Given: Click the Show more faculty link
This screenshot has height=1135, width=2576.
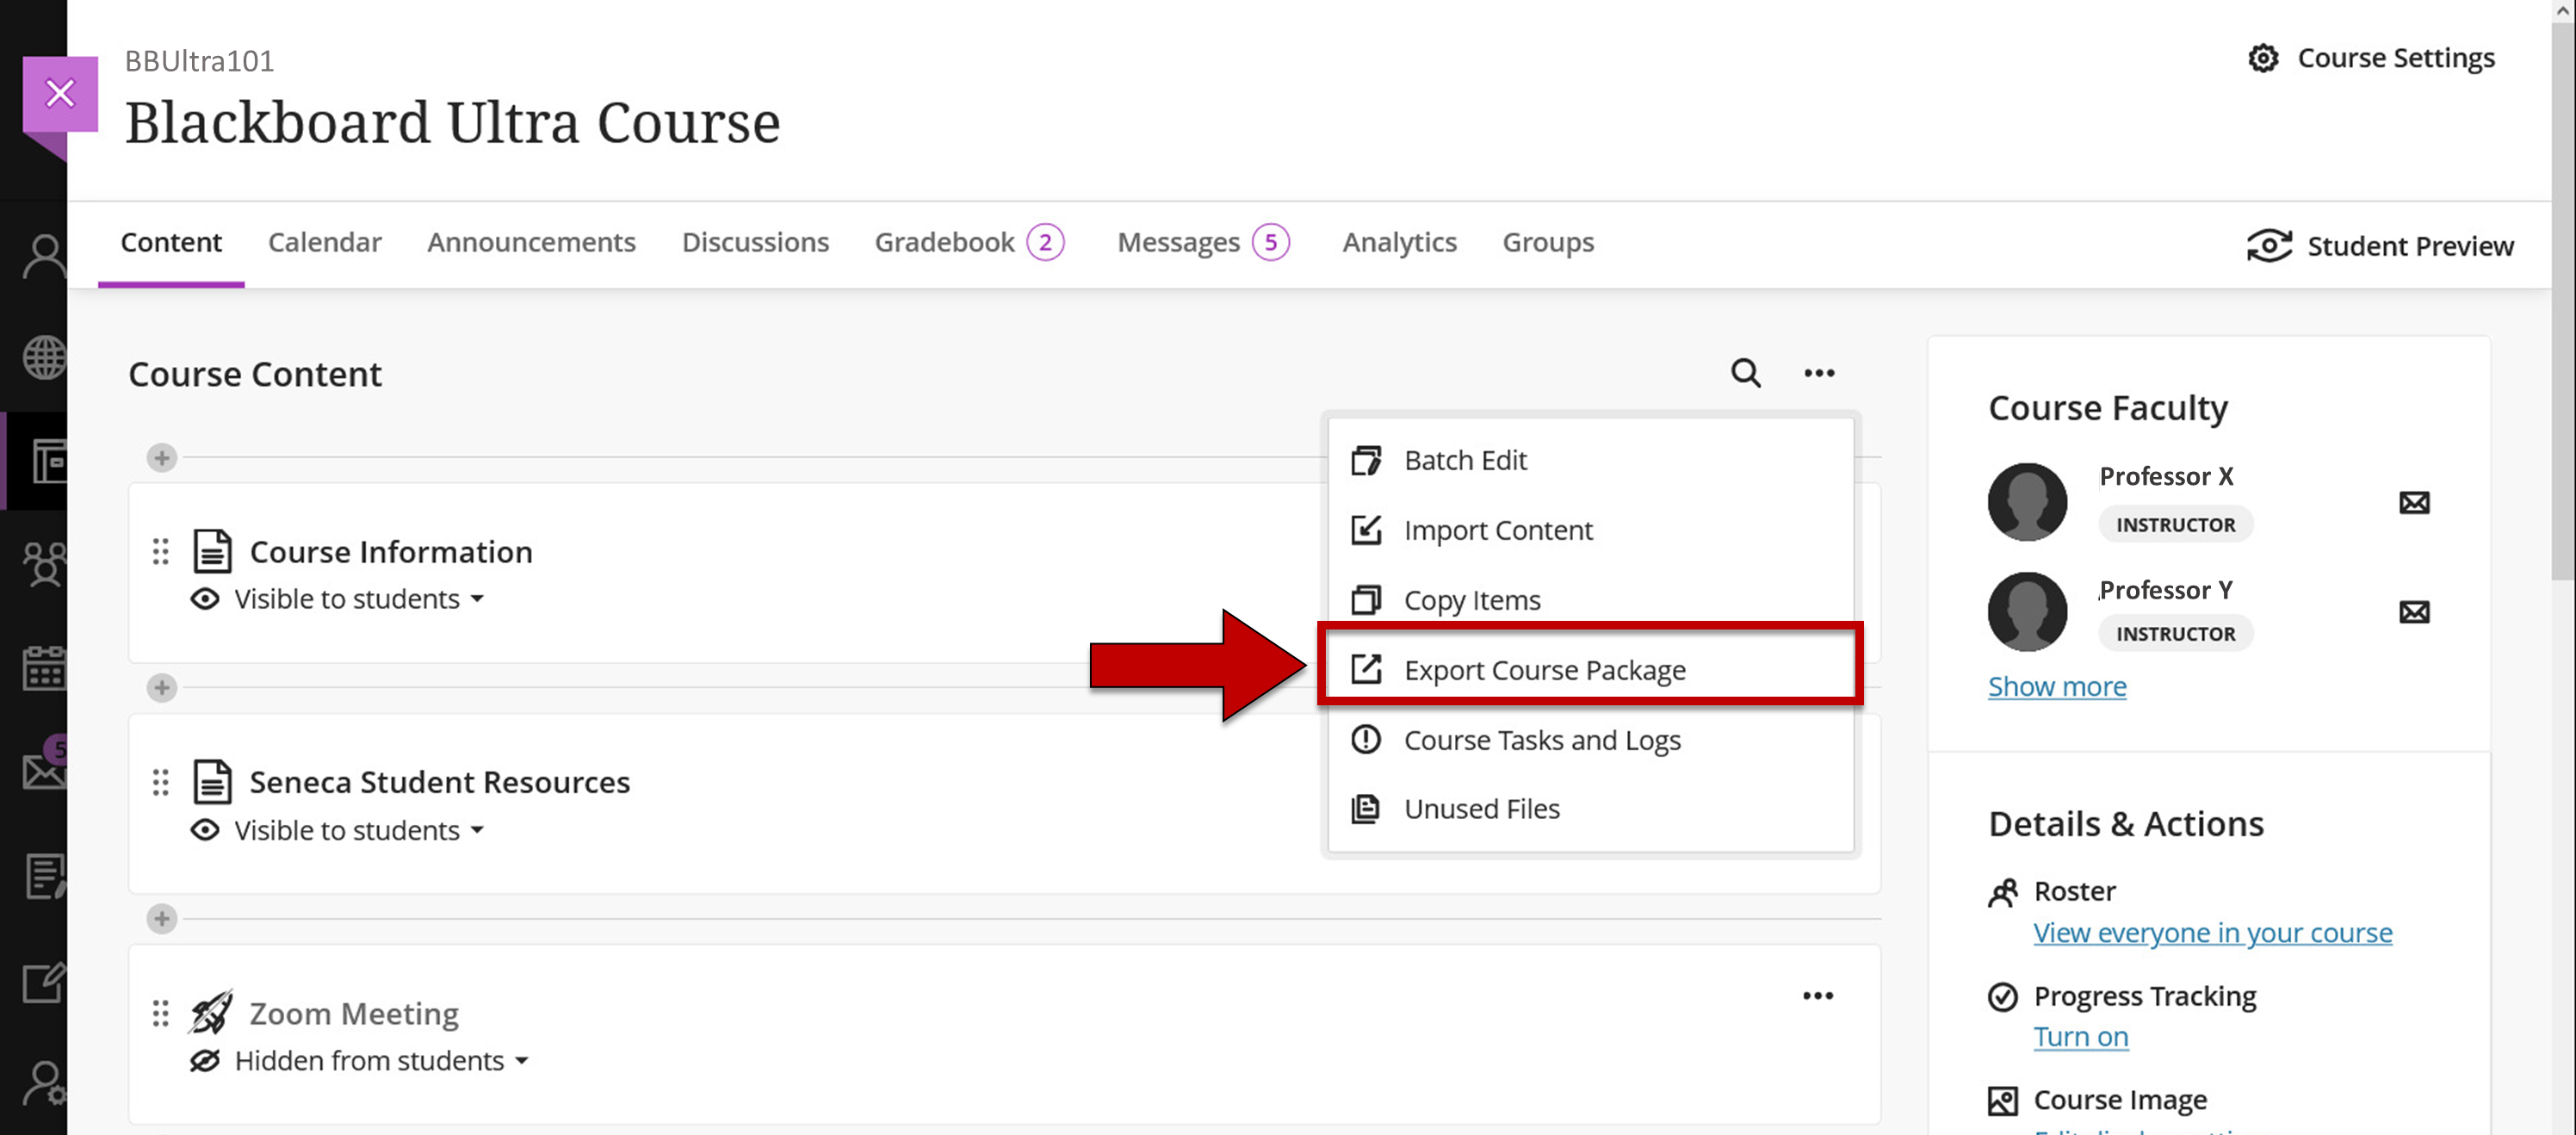Looking at the screenshot, I should click(2057, 686).
